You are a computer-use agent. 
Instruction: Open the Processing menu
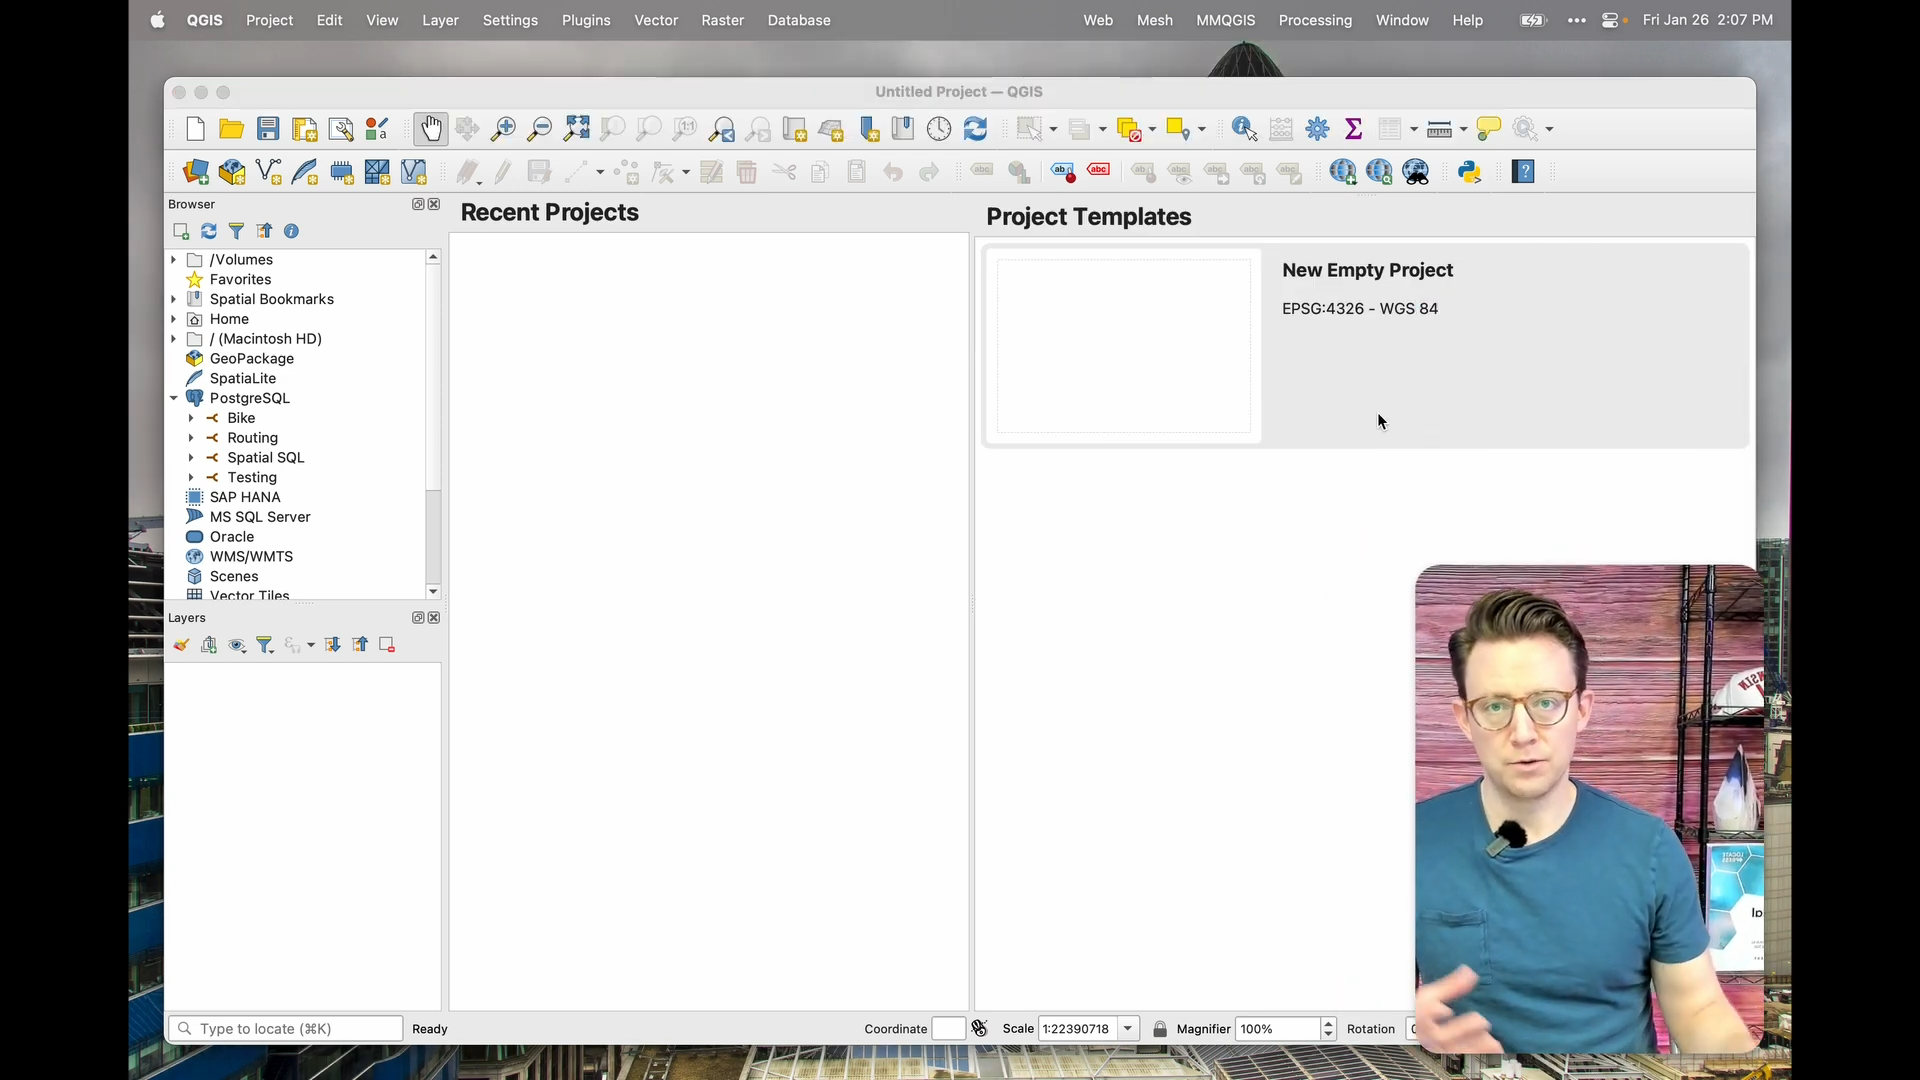point(1315,20)
